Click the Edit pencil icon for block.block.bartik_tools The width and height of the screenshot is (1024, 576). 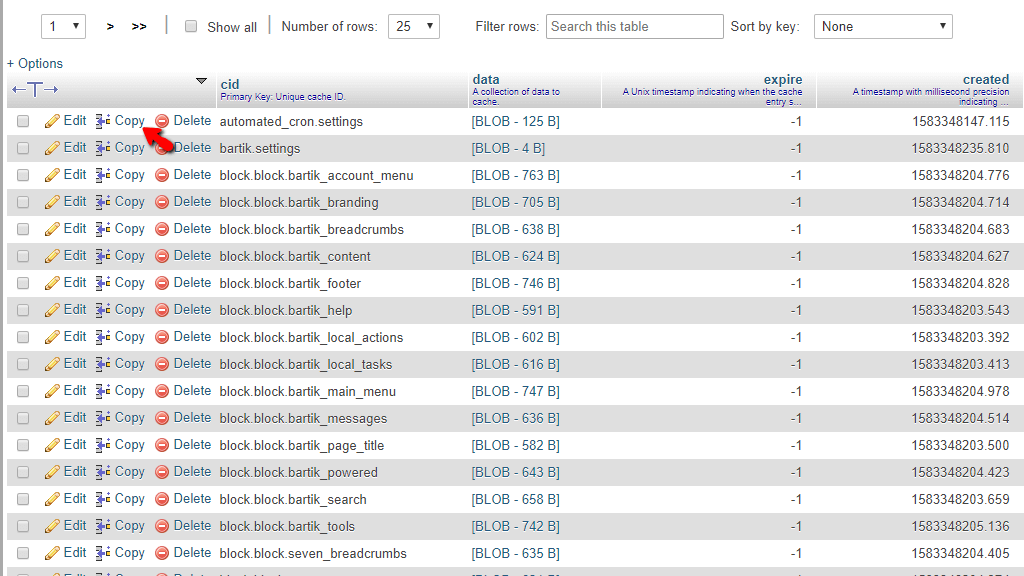tap(52, 526)
